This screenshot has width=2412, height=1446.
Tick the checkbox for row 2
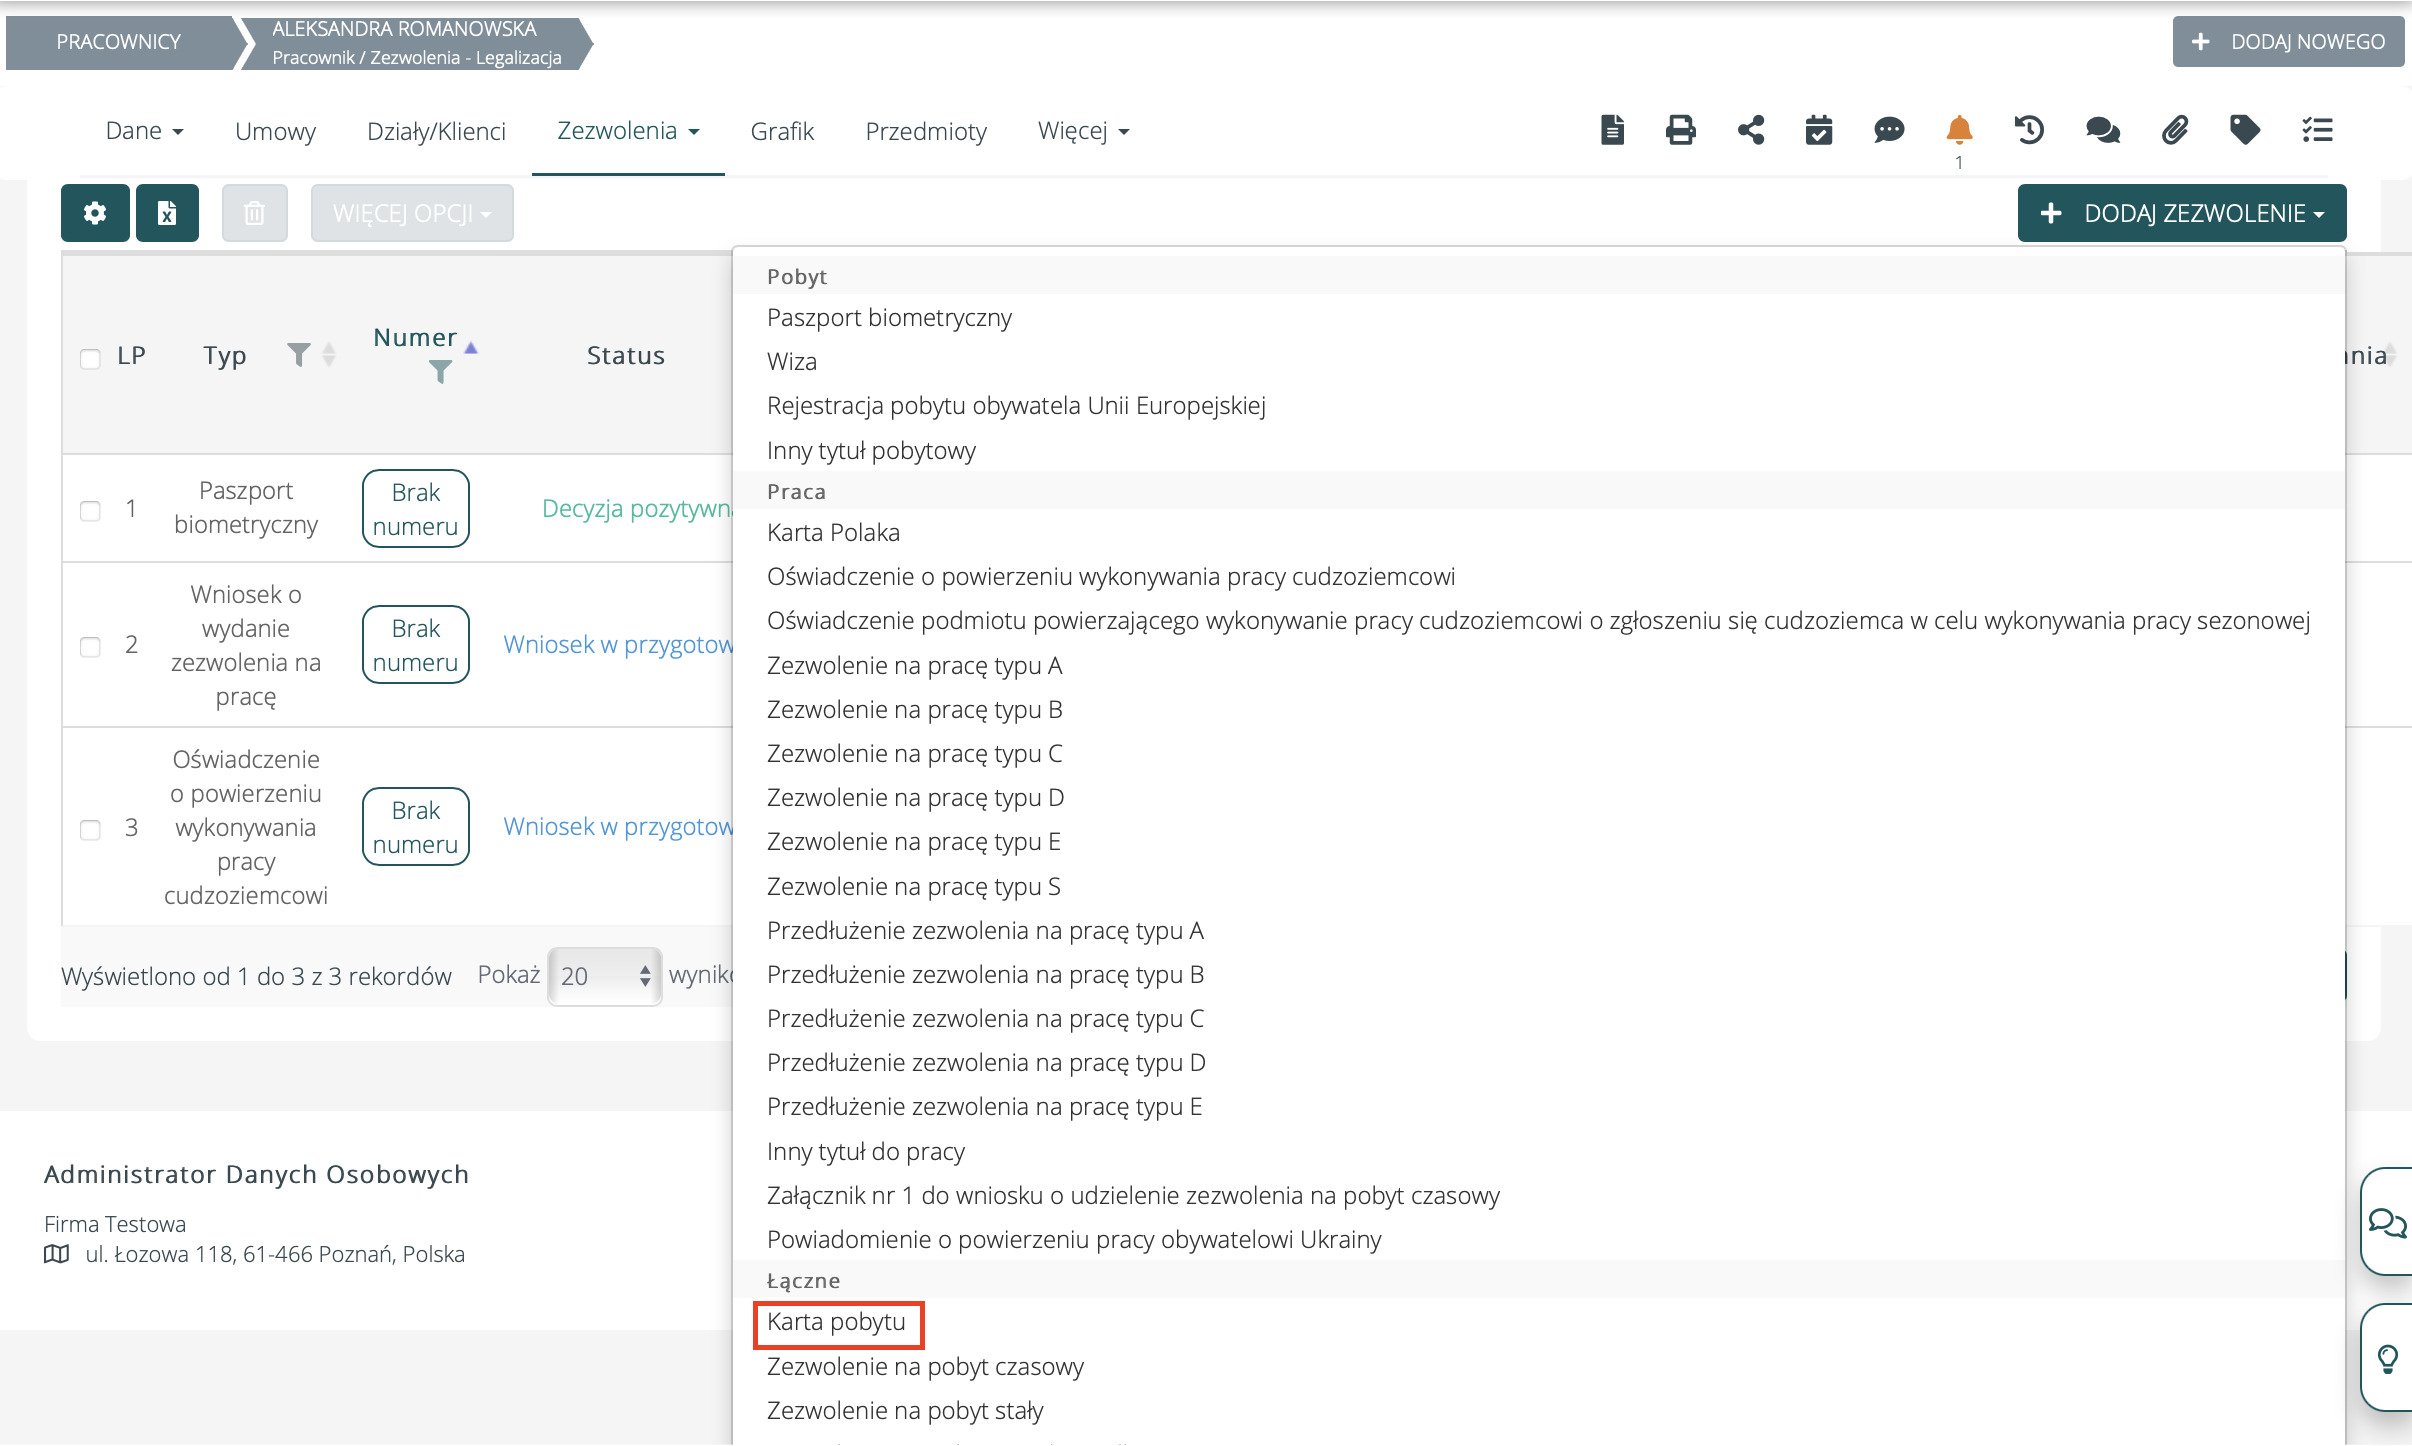pyautogui.click(x=90, y=646)
